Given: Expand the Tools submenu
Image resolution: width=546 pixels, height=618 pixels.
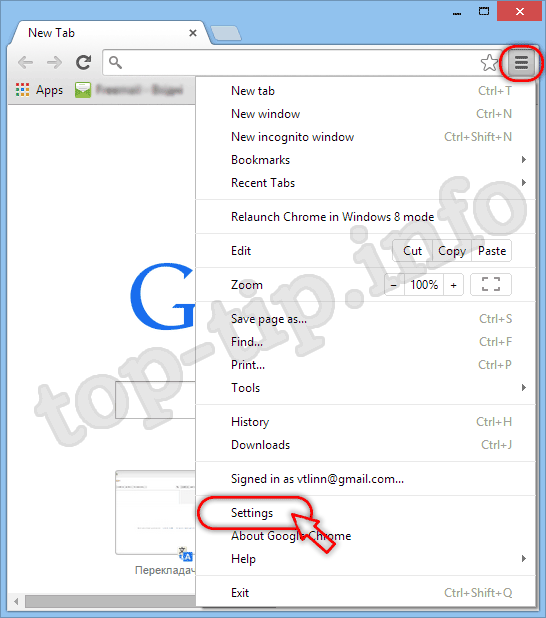Looking at the screenshot, I should coord(365,387).
